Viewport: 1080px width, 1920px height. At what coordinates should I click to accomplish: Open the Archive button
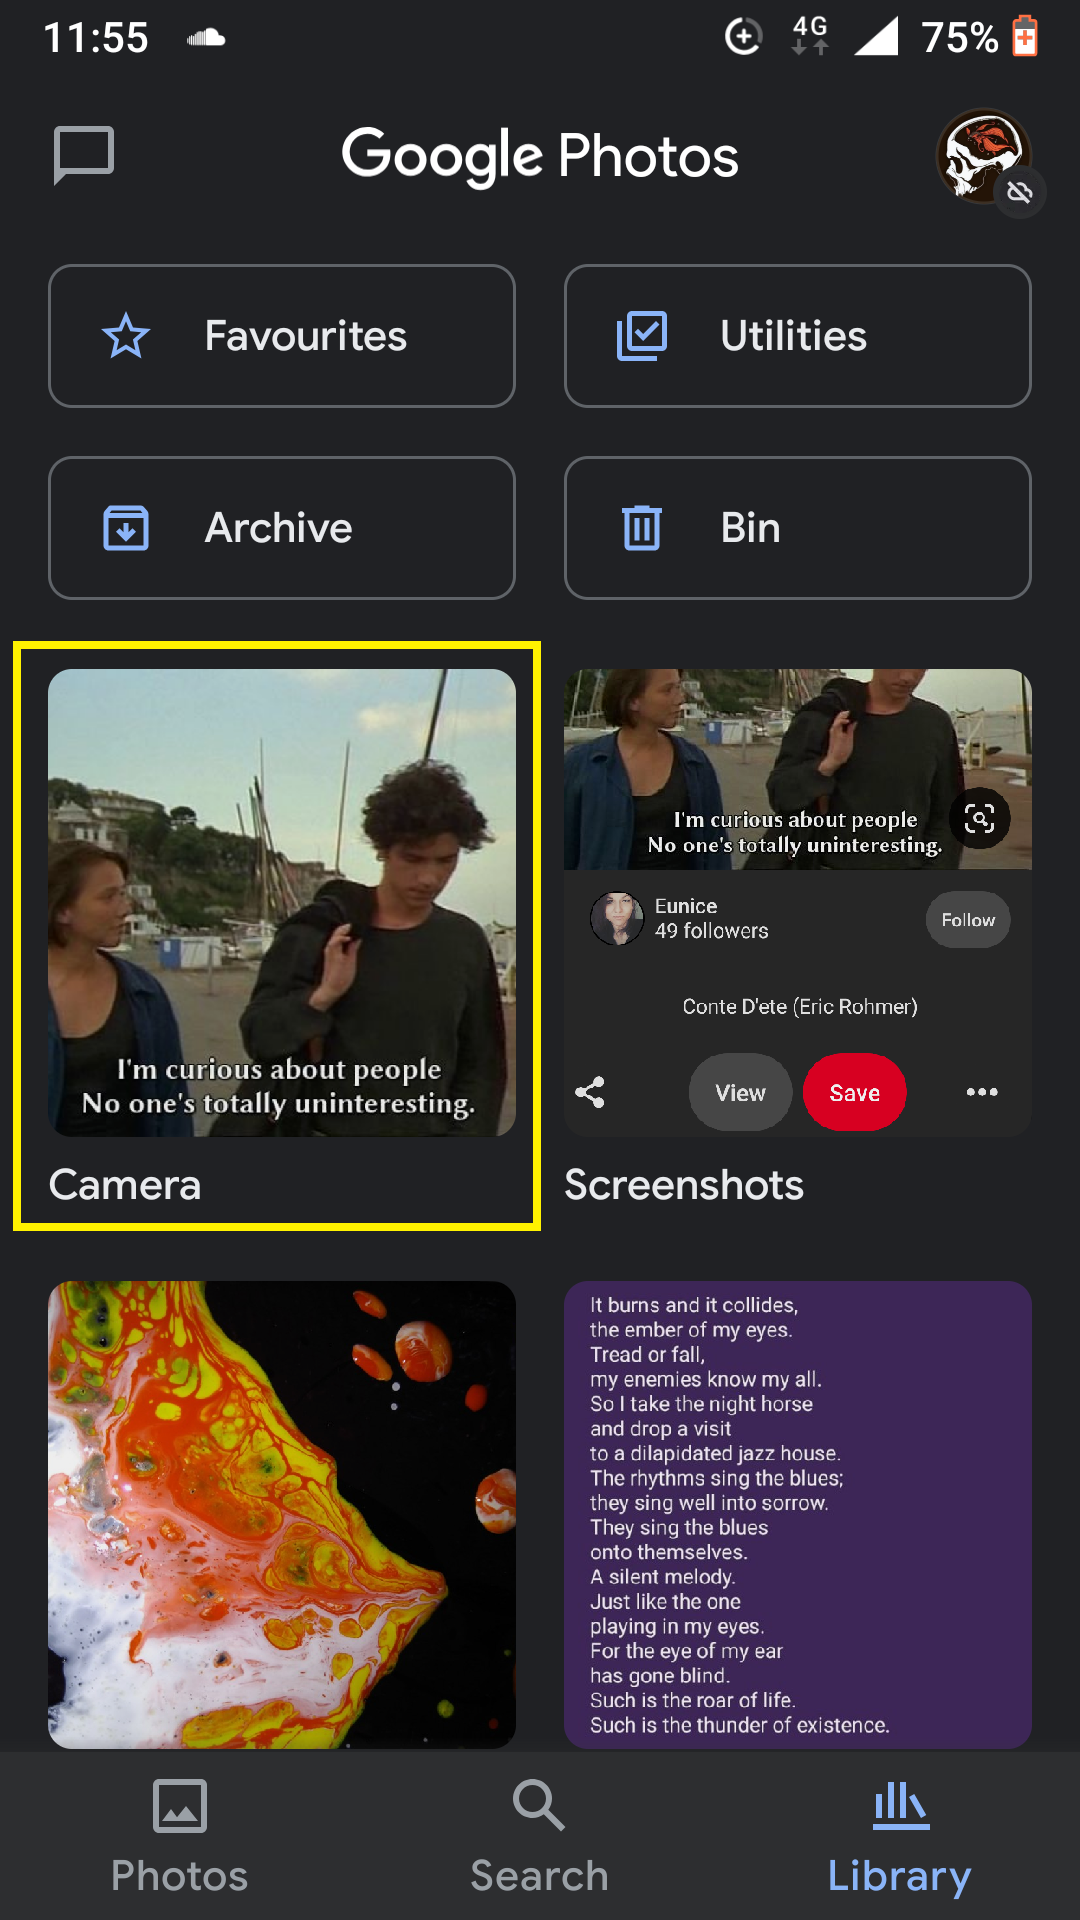click(282, 528)
